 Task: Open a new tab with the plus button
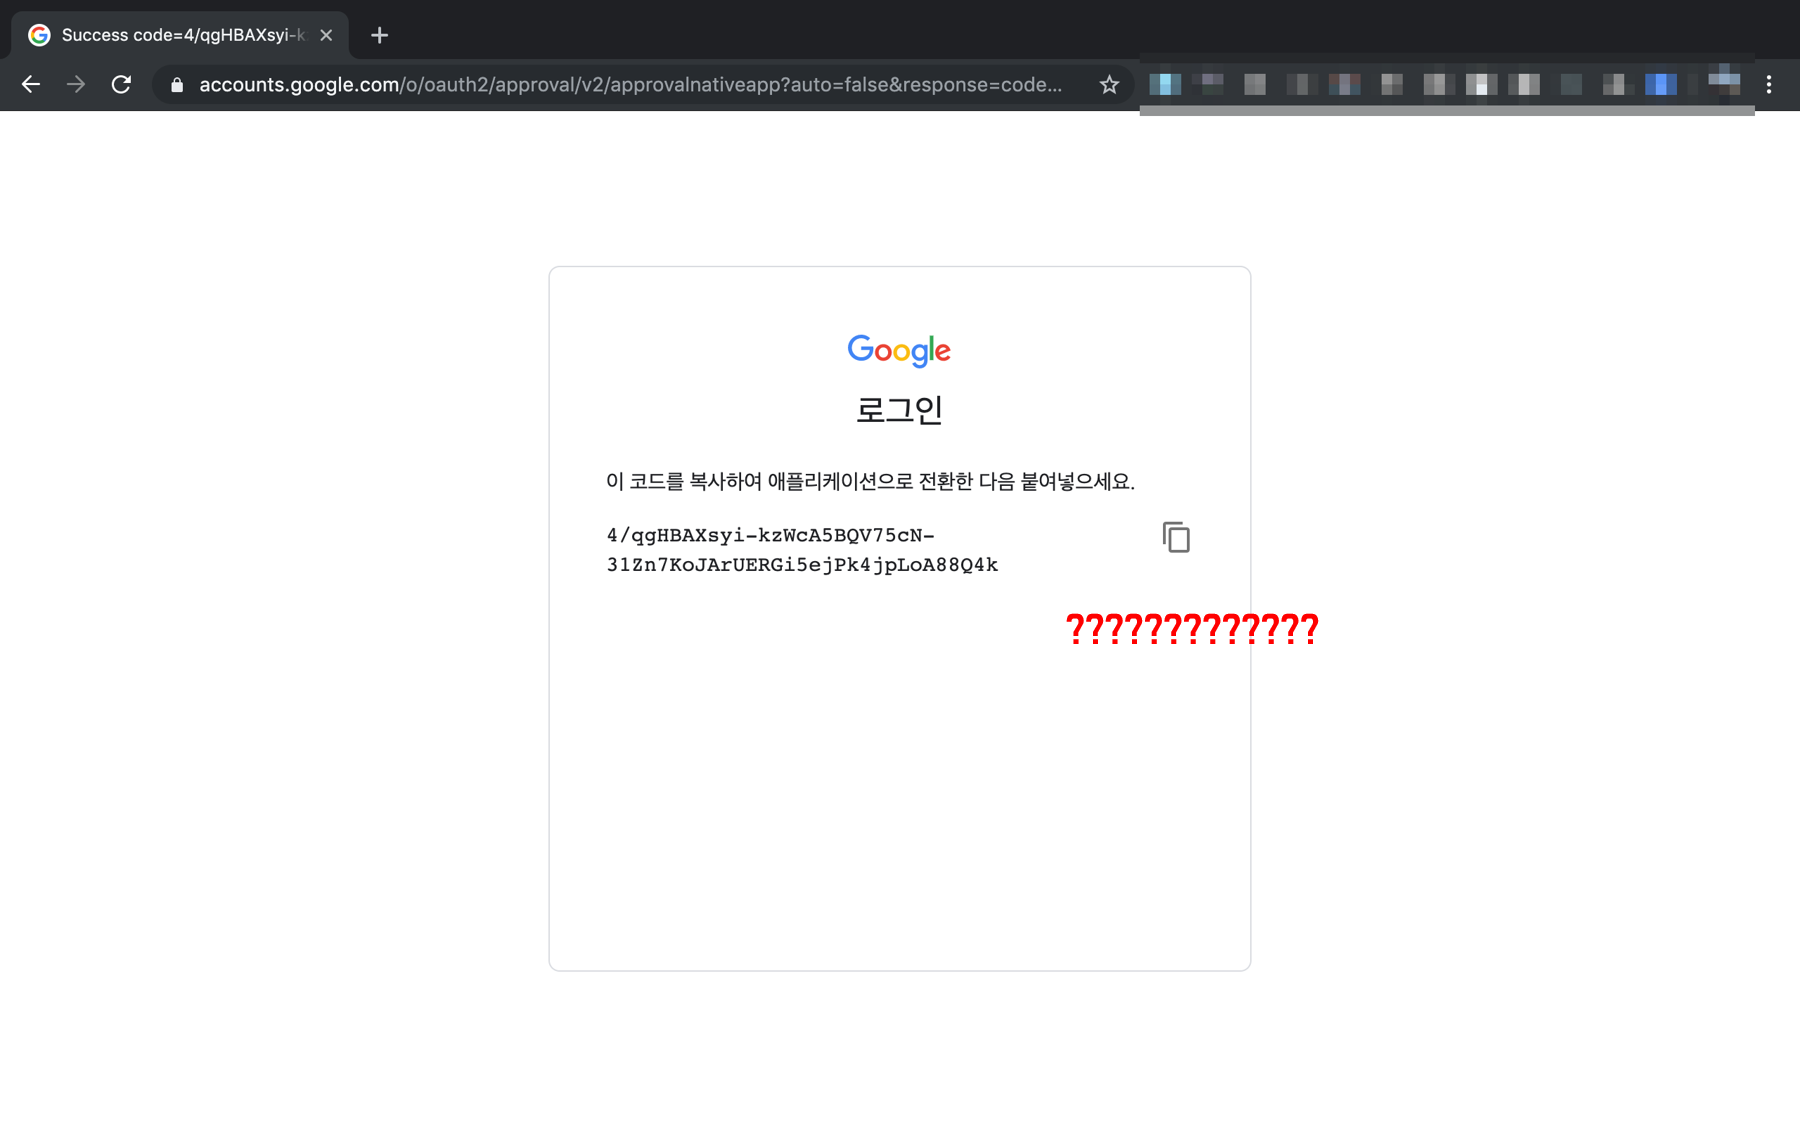click(x=379, y=35)
